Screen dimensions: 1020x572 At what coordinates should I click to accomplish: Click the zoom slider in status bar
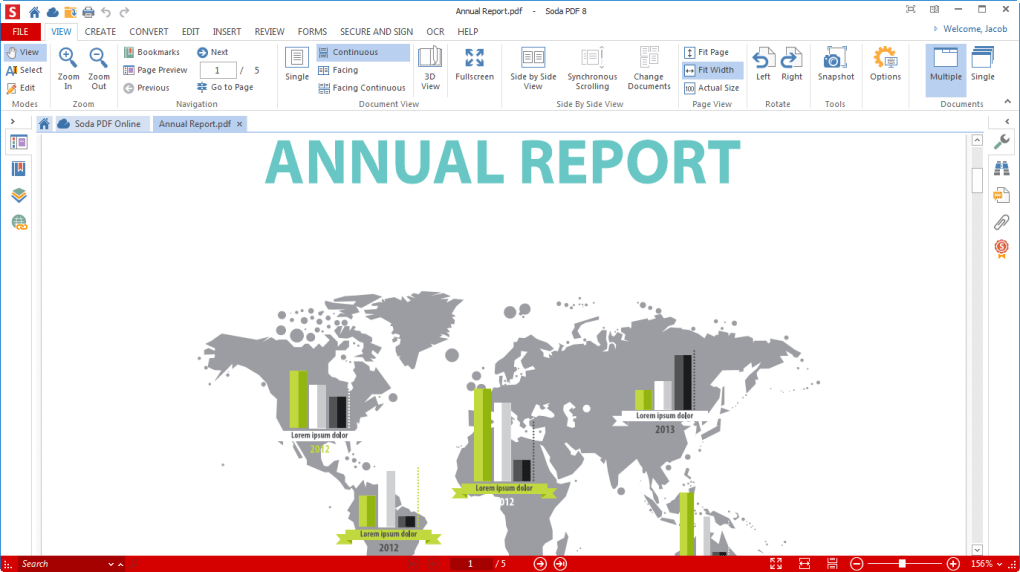pyautogui.click(x=902, y=564)
